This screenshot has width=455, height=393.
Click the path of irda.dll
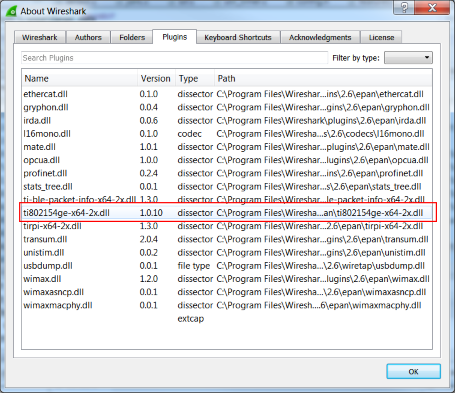pyautogui.click(x=321, y=121)
